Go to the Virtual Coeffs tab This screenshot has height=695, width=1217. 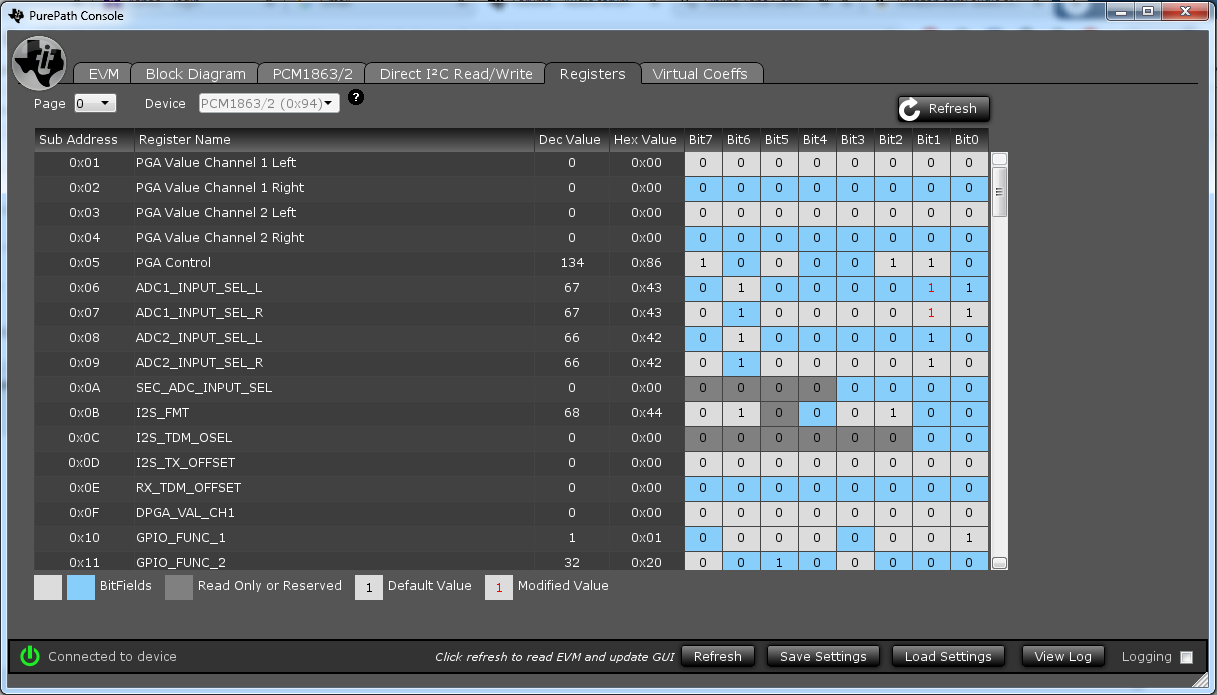[x=700, y=74]
